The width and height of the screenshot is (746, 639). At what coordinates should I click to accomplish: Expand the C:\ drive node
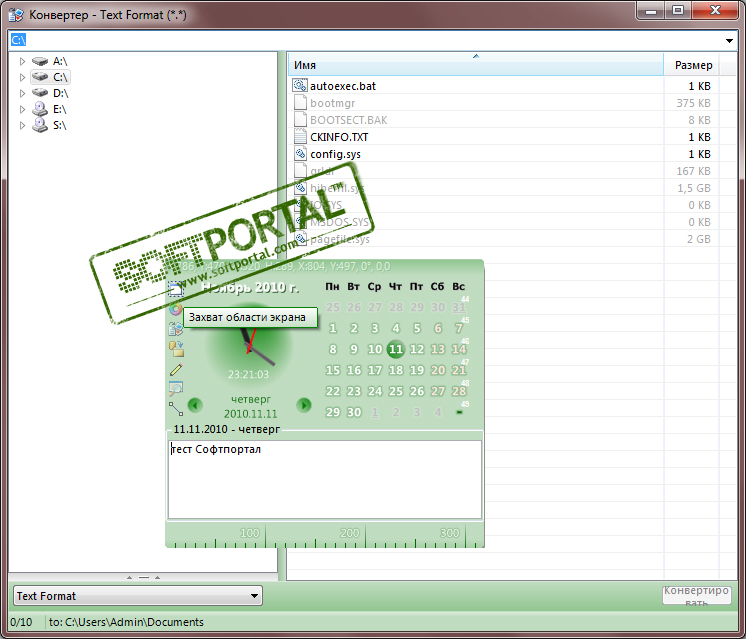point(22,77)
